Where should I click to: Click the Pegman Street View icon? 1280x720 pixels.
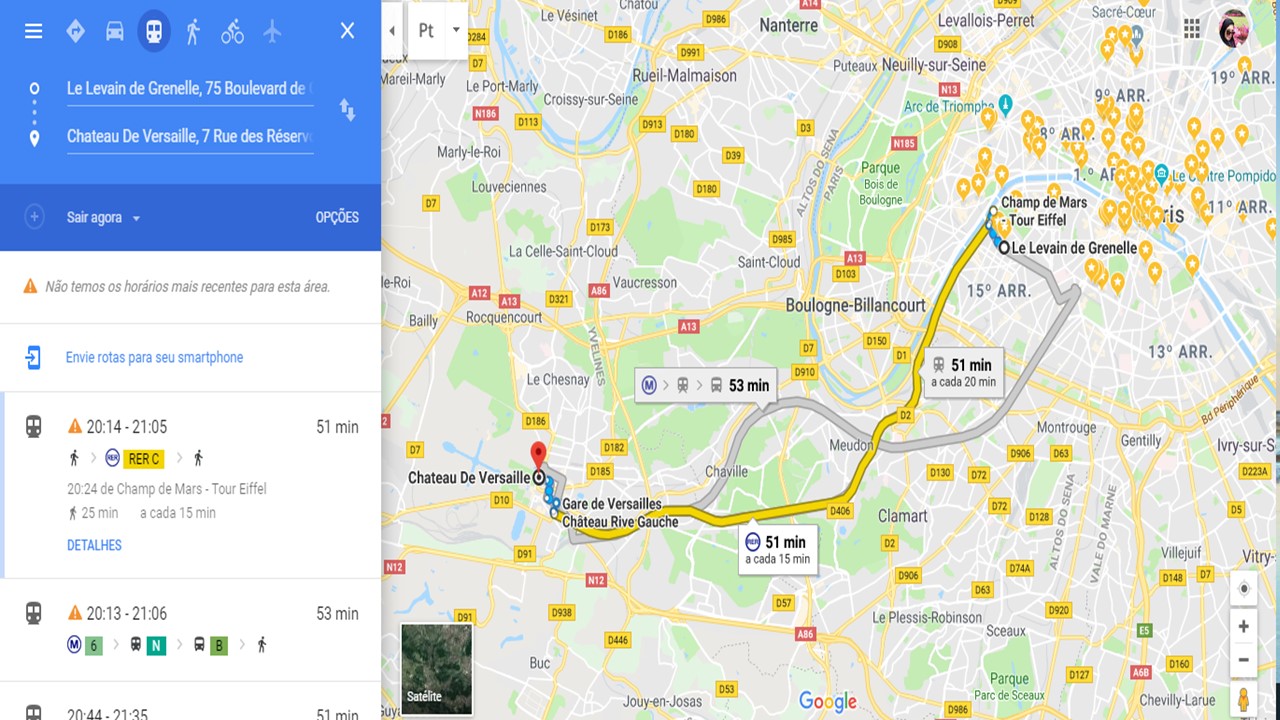(1244, 698)
